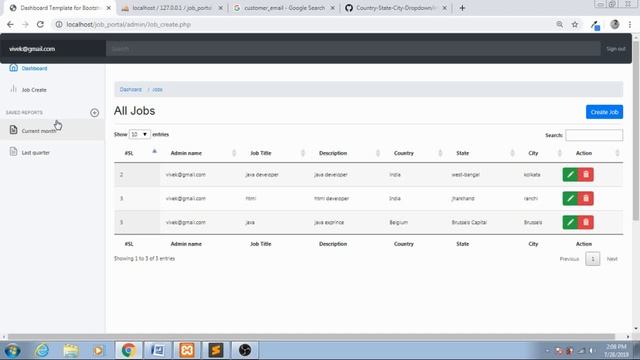Switch to Chrome in the taskbar
640x360 pixels.
pyautogui.click(x=128, y=350)
